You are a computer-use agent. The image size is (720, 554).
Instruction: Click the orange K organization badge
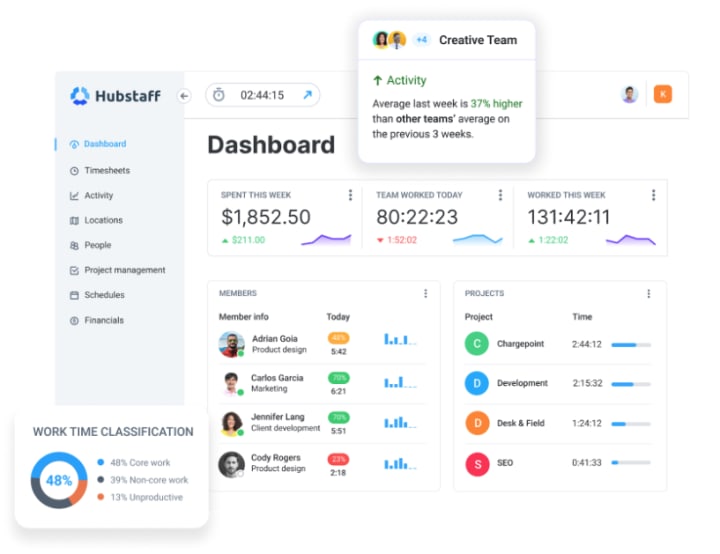[663, 94]
